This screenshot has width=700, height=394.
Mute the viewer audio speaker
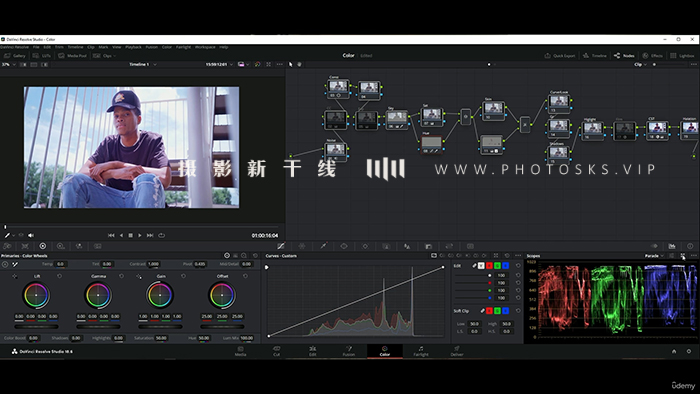31,235
